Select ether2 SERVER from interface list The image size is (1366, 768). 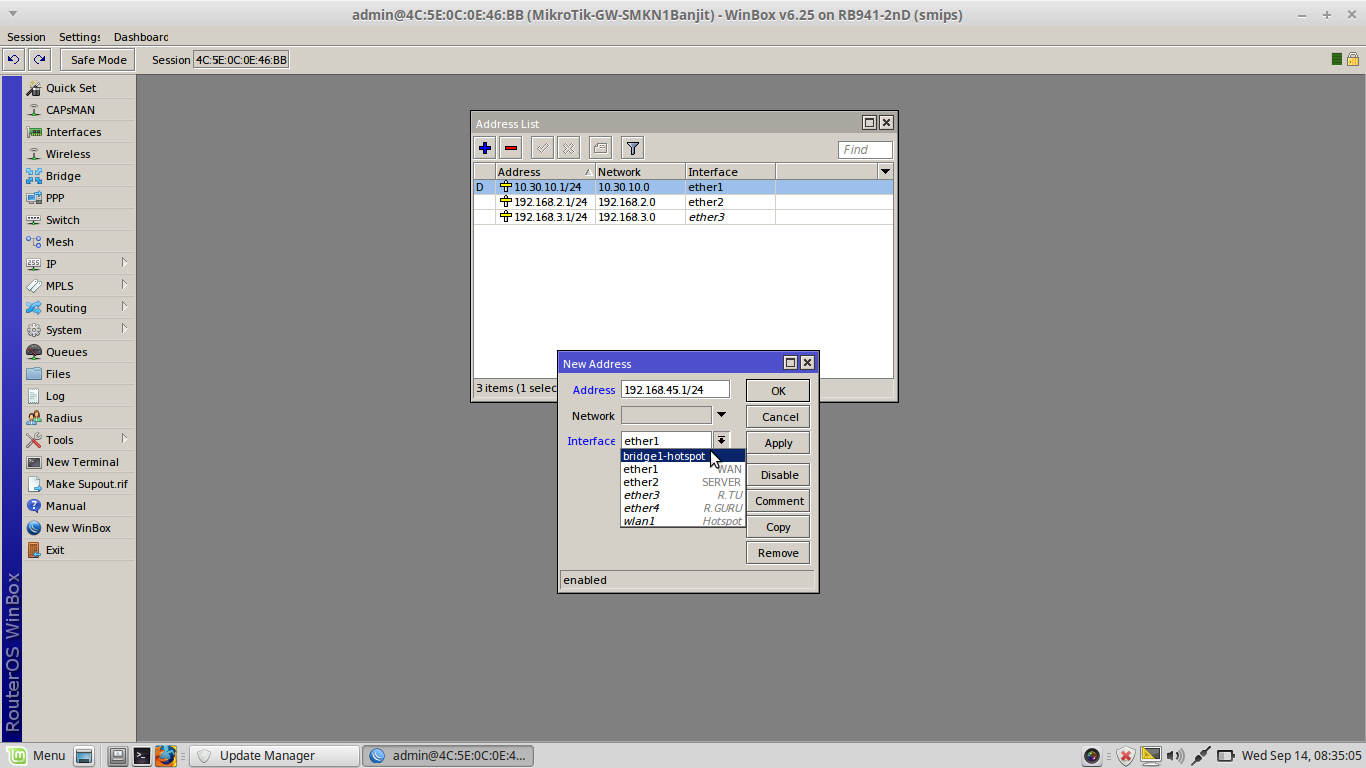tap(683, 482)
